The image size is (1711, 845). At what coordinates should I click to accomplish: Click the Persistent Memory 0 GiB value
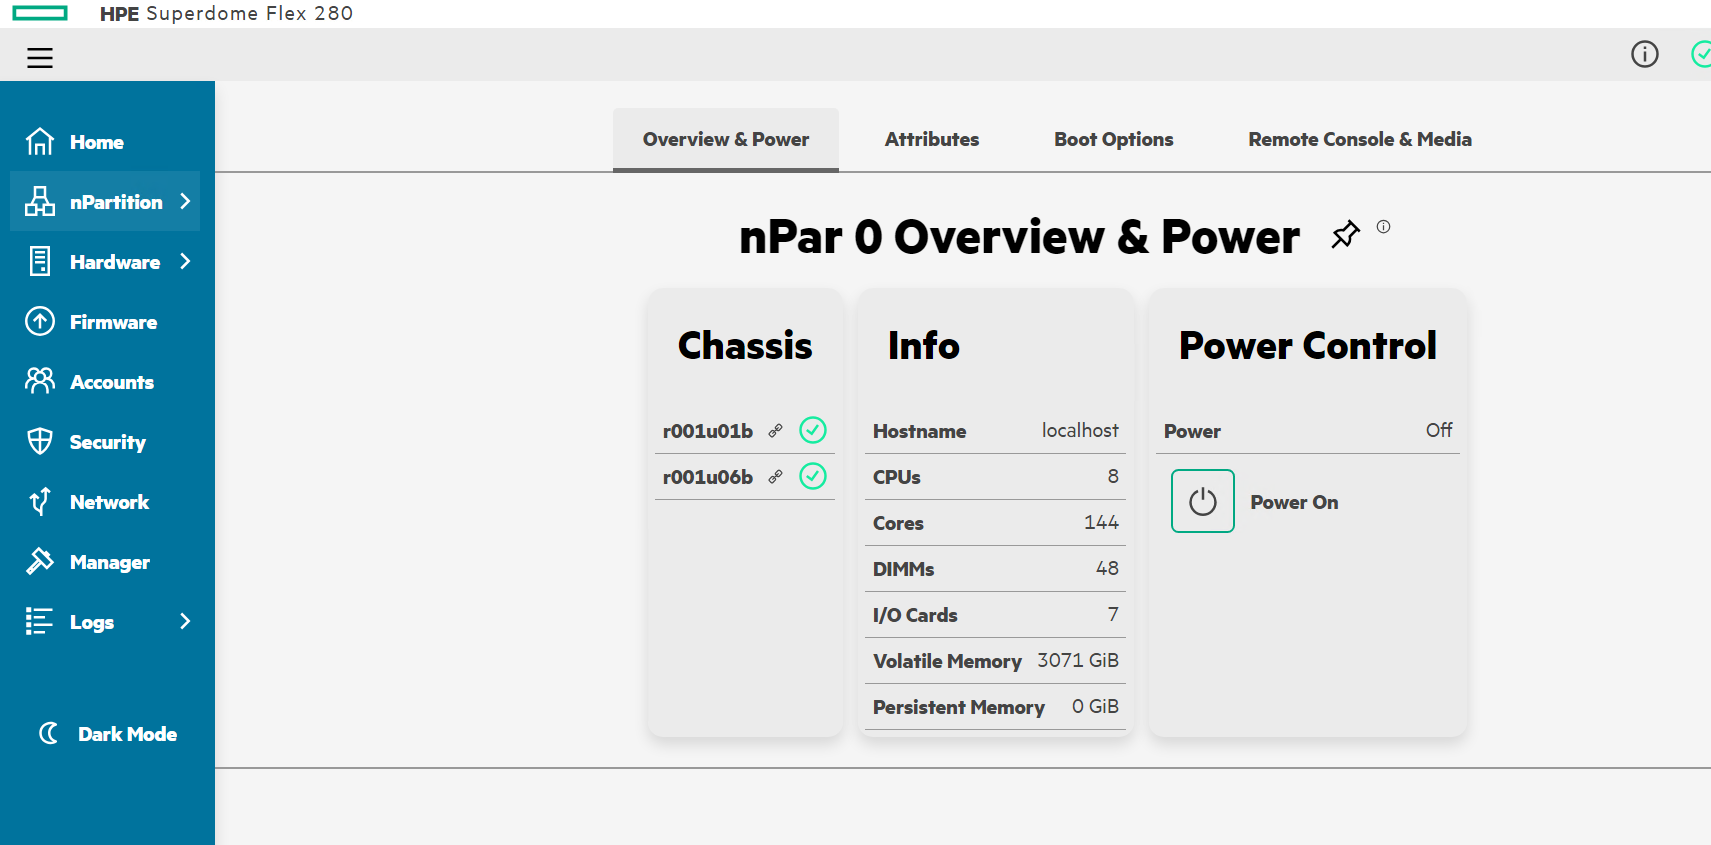1095,706
